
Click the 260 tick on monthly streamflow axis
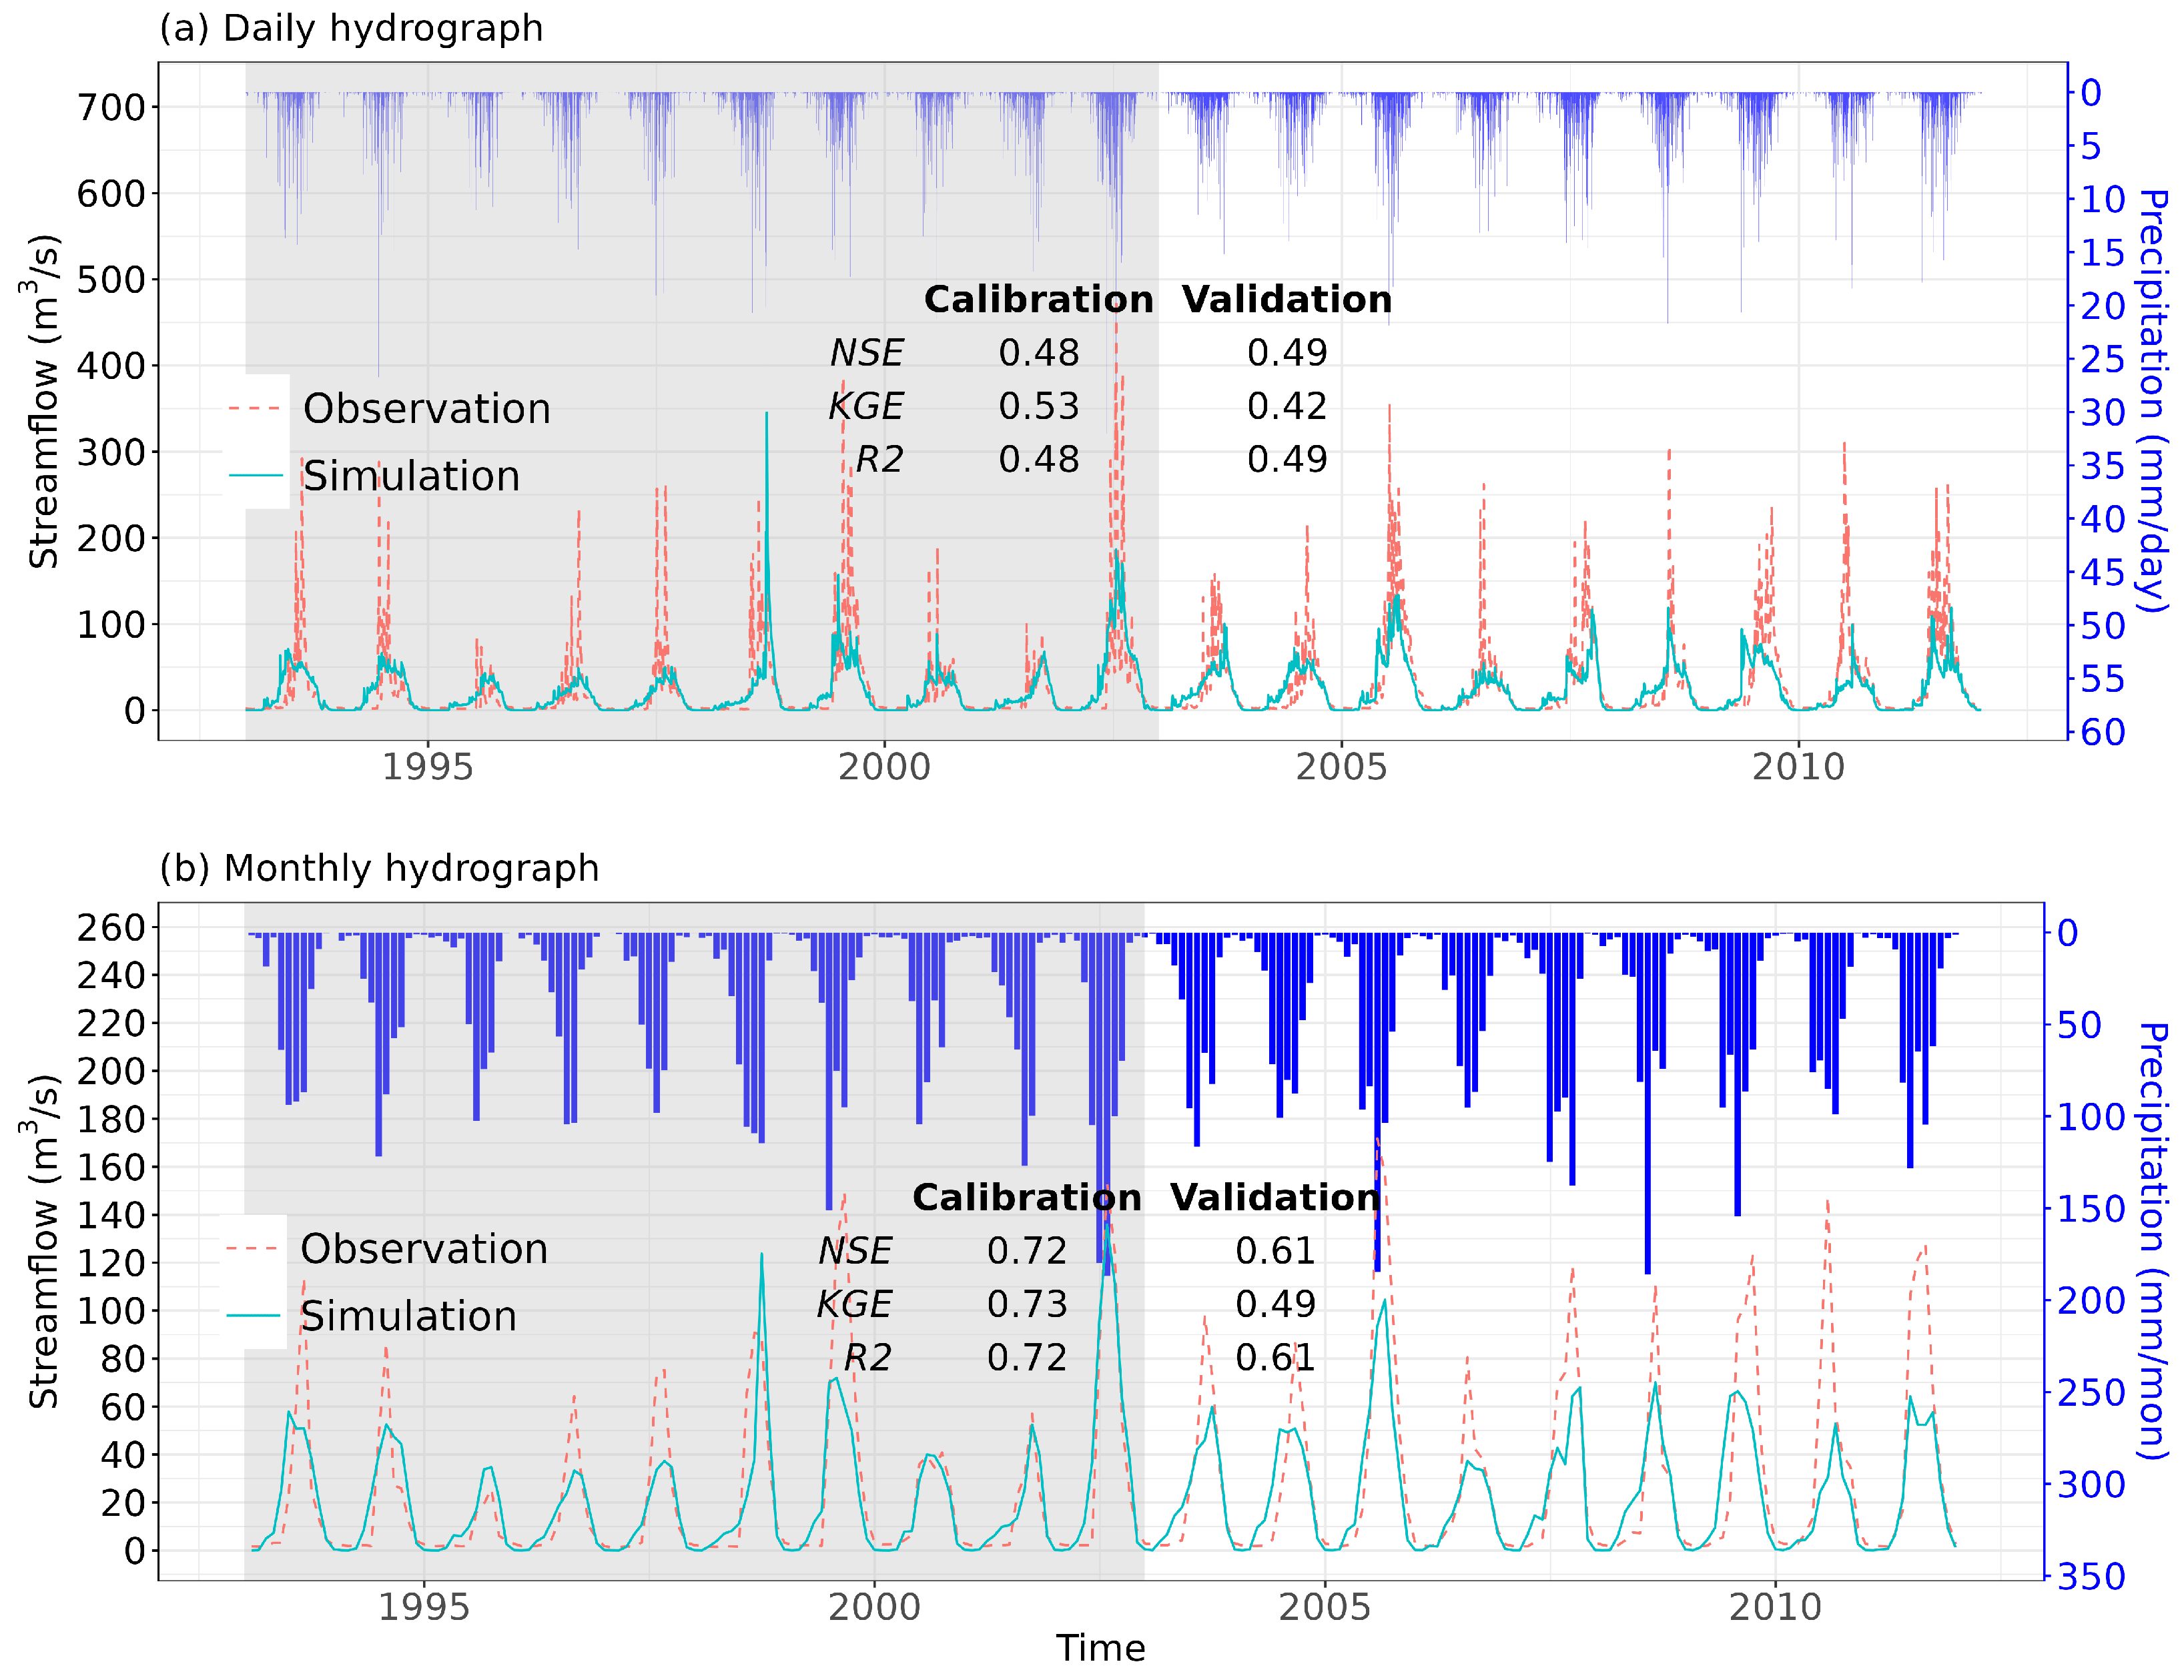pyautogui.click(x=111, y=927)
